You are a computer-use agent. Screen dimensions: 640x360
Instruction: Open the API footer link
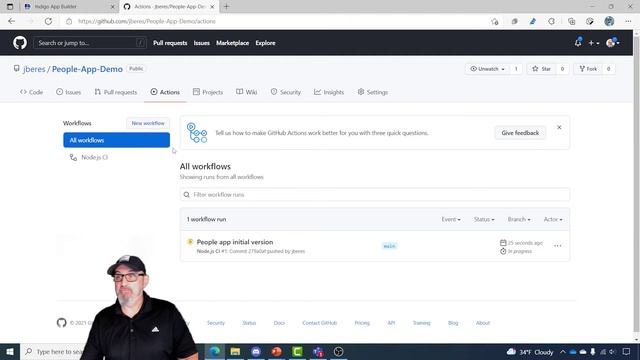(391, 323)
